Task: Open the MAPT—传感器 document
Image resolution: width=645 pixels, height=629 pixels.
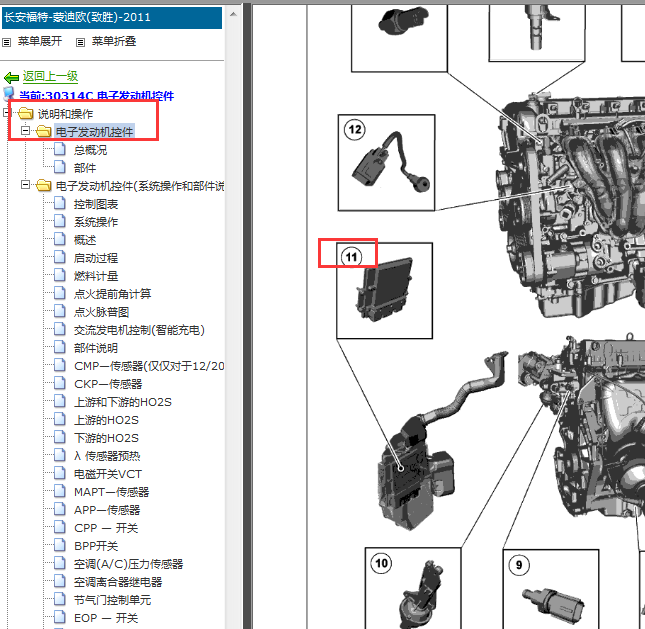Action: point(111,492)
